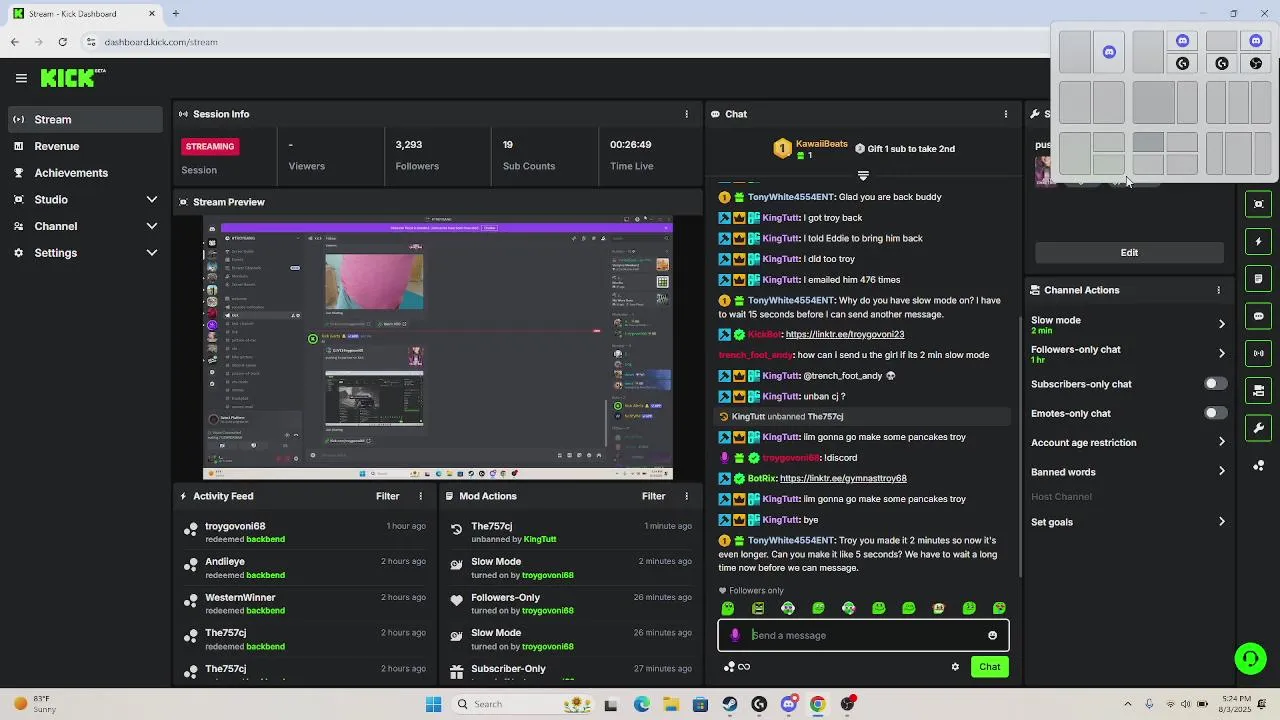This screenshot has width=1280, height=720.
Task: Open the linktr.ee/gymnasttroy68 link
Action: click(843, 478)
